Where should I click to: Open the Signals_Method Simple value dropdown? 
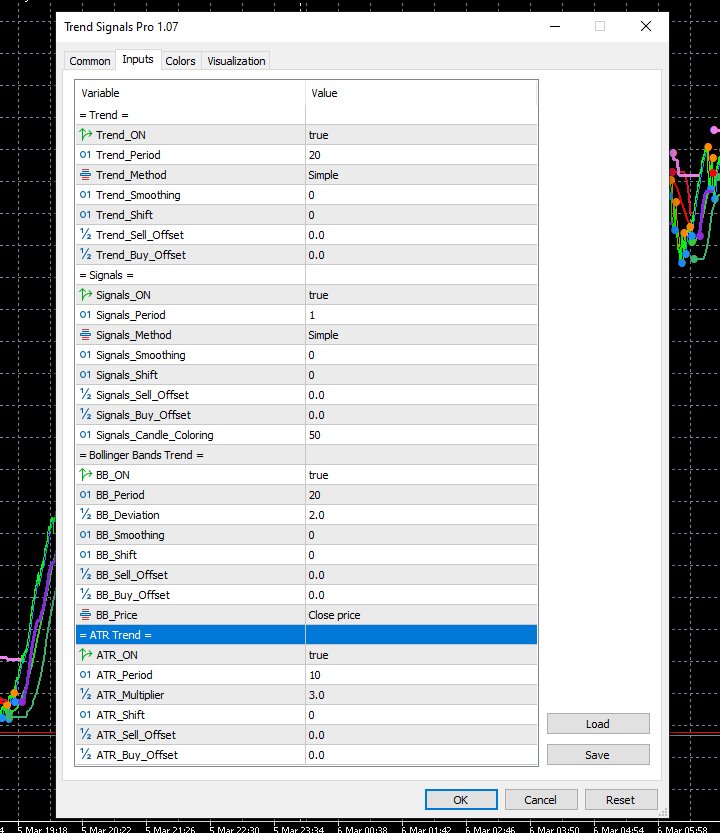point(421,335)
